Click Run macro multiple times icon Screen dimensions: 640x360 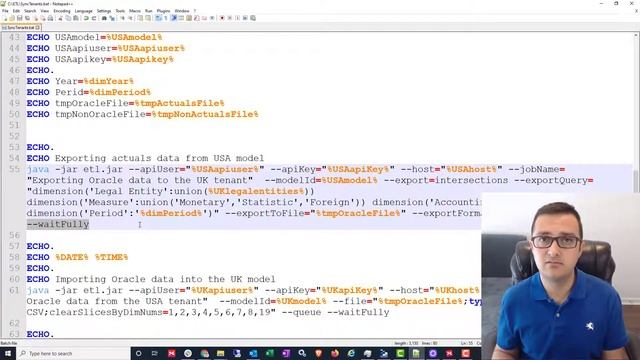pos(245,18)
